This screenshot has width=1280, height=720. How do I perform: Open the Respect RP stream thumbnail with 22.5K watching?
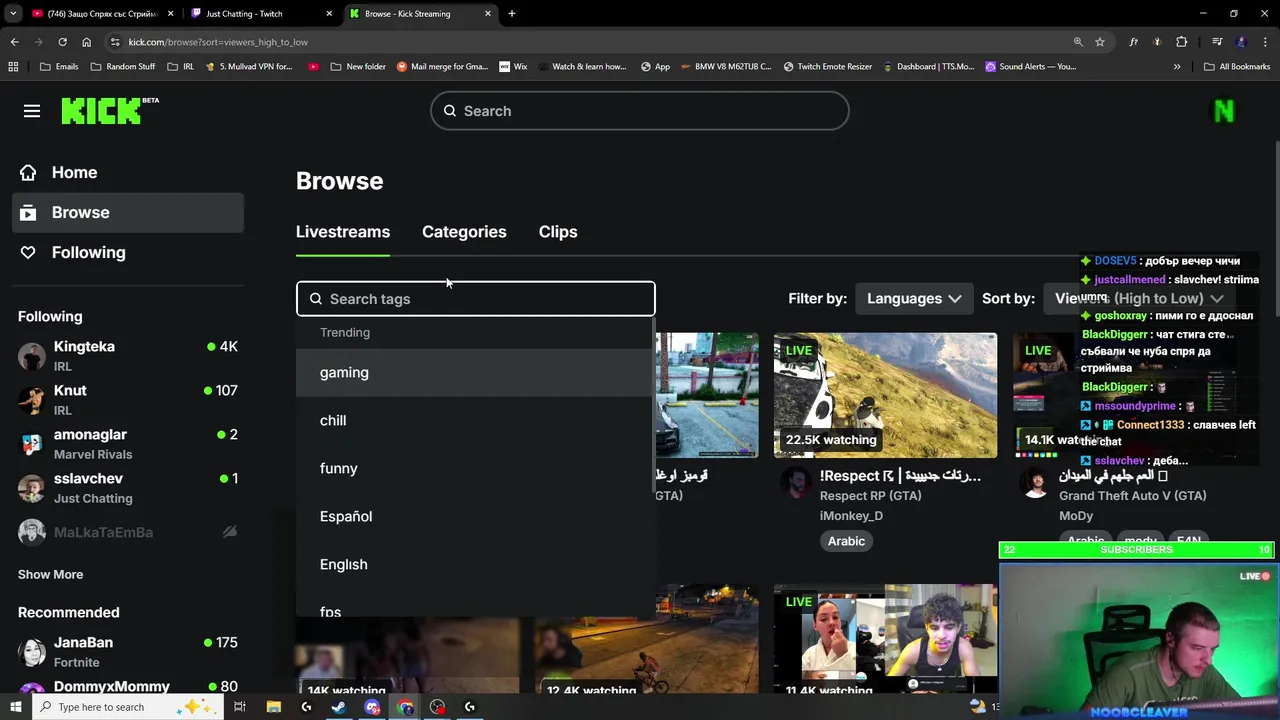[885, 396]
